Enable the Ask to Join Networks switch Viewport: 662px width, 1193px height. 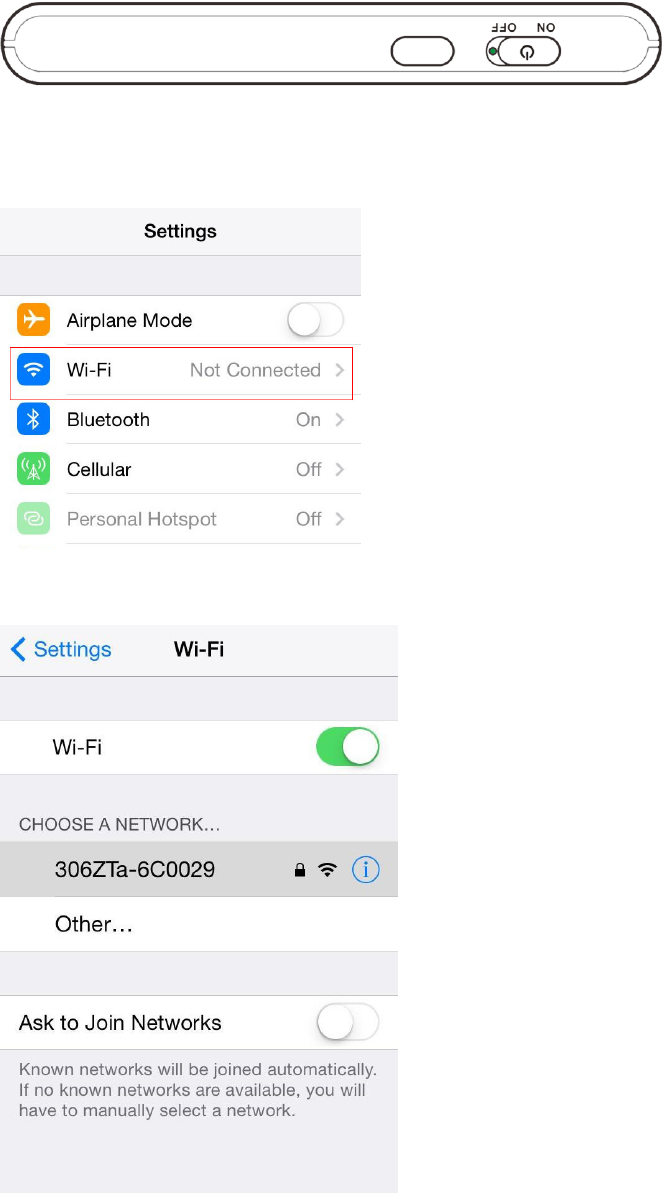pyautogui.click(x=348, y=1022)
